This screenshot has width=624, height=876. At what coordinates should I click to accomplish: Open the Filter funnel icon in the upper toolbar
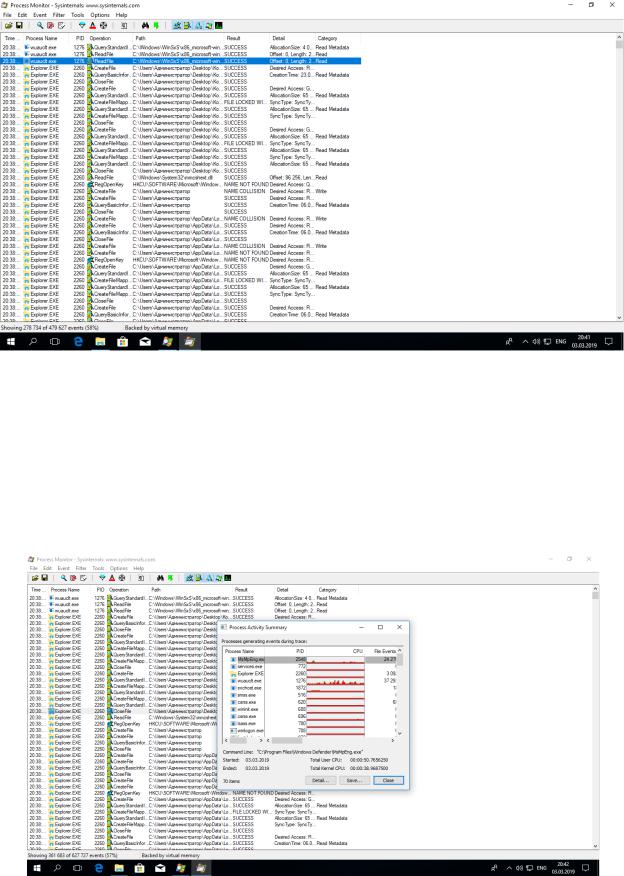point(82,26)
